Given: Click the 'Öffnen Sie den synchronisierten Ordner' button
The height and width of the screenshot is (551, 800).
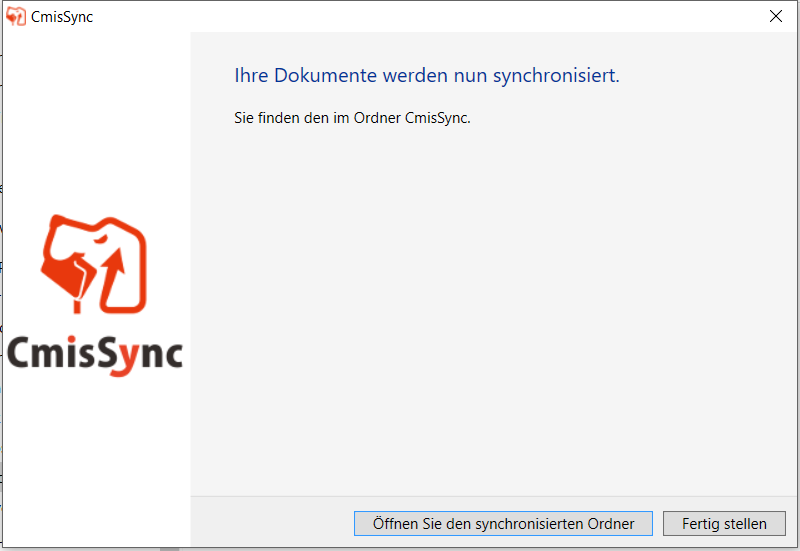Looking at the screenshot, I should coord(503,523).
